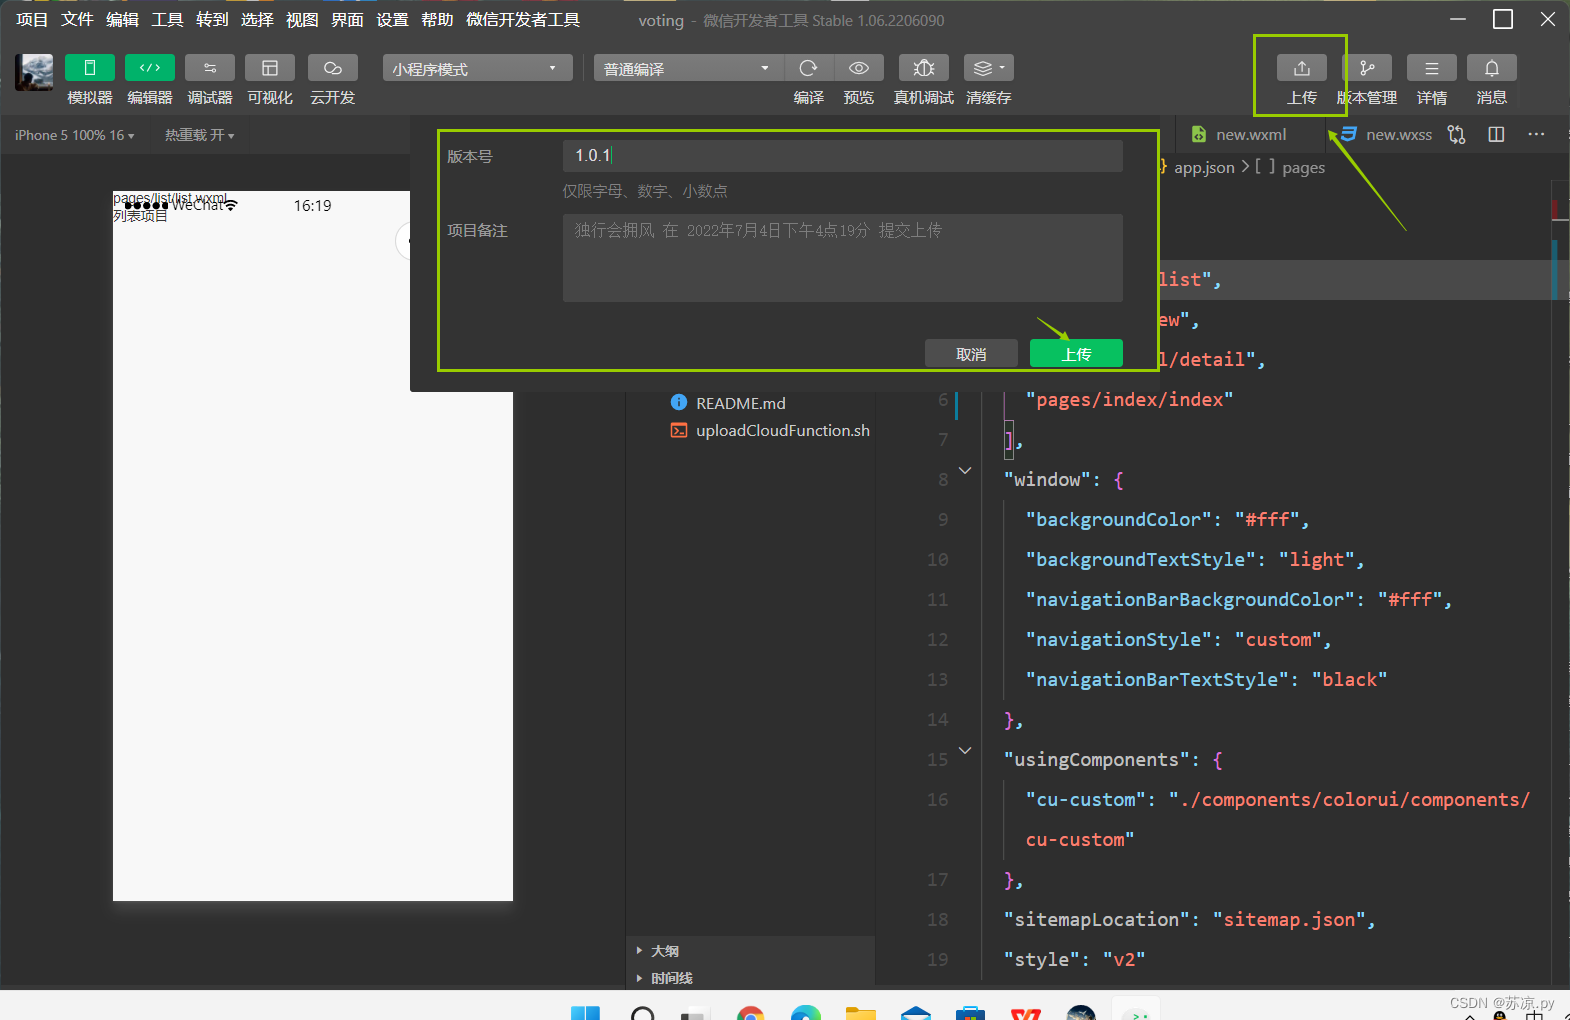
Task: Open messages (消息) bell icon
Action: tap(1492, 67)
